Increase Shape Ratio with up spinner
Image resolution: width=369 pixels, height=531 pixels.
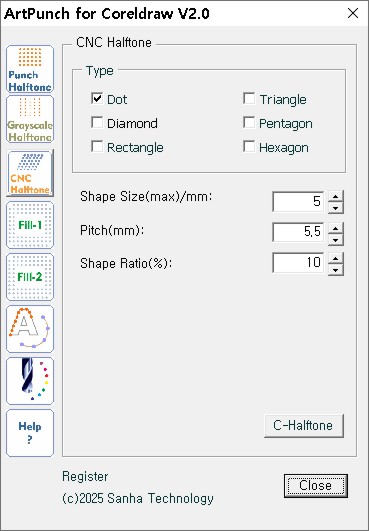335,258
